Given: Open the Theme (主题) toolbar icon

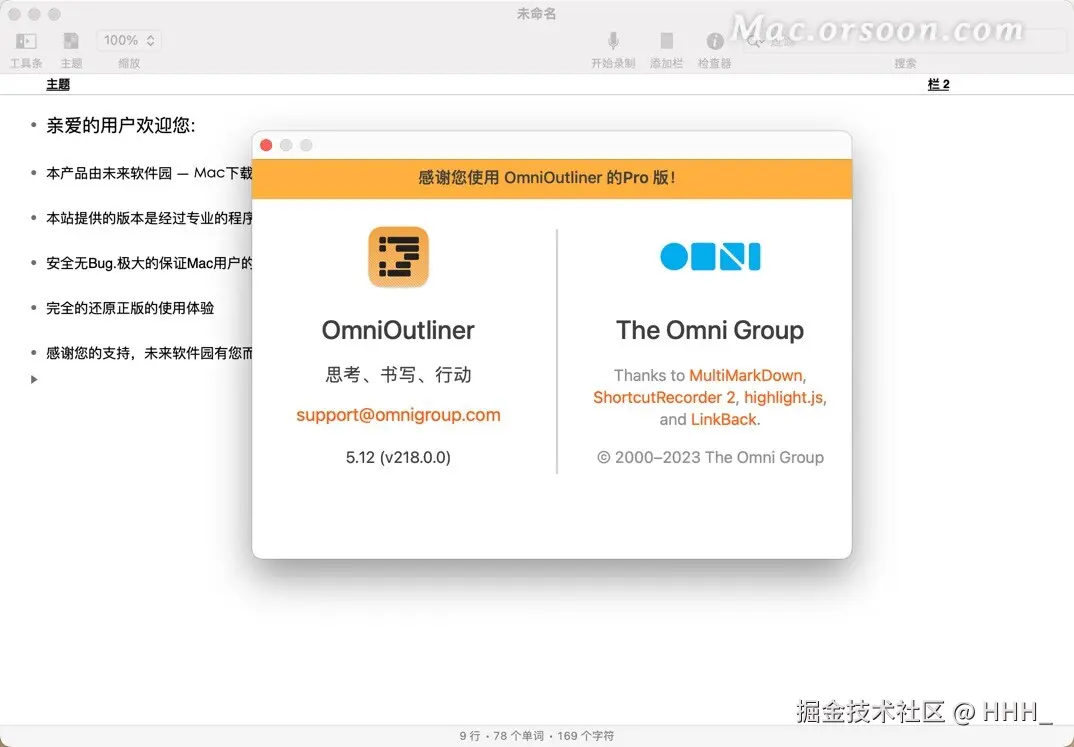Looking at the screenshot, I should 71,41.
